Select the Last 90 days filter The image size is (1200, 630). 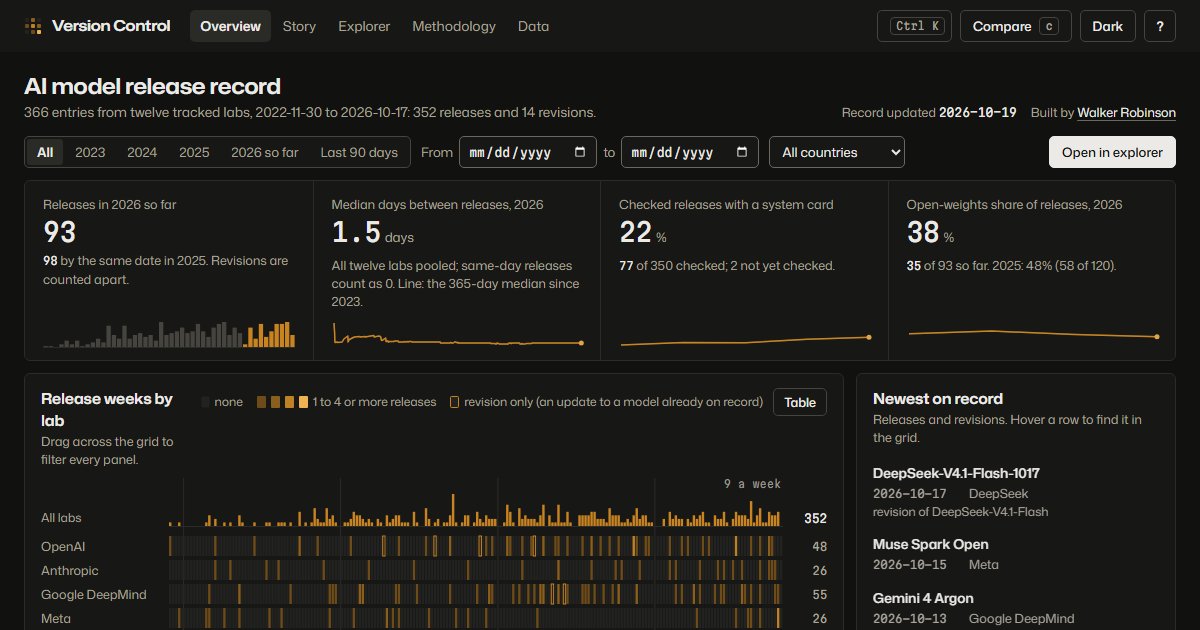pos(359,152)
